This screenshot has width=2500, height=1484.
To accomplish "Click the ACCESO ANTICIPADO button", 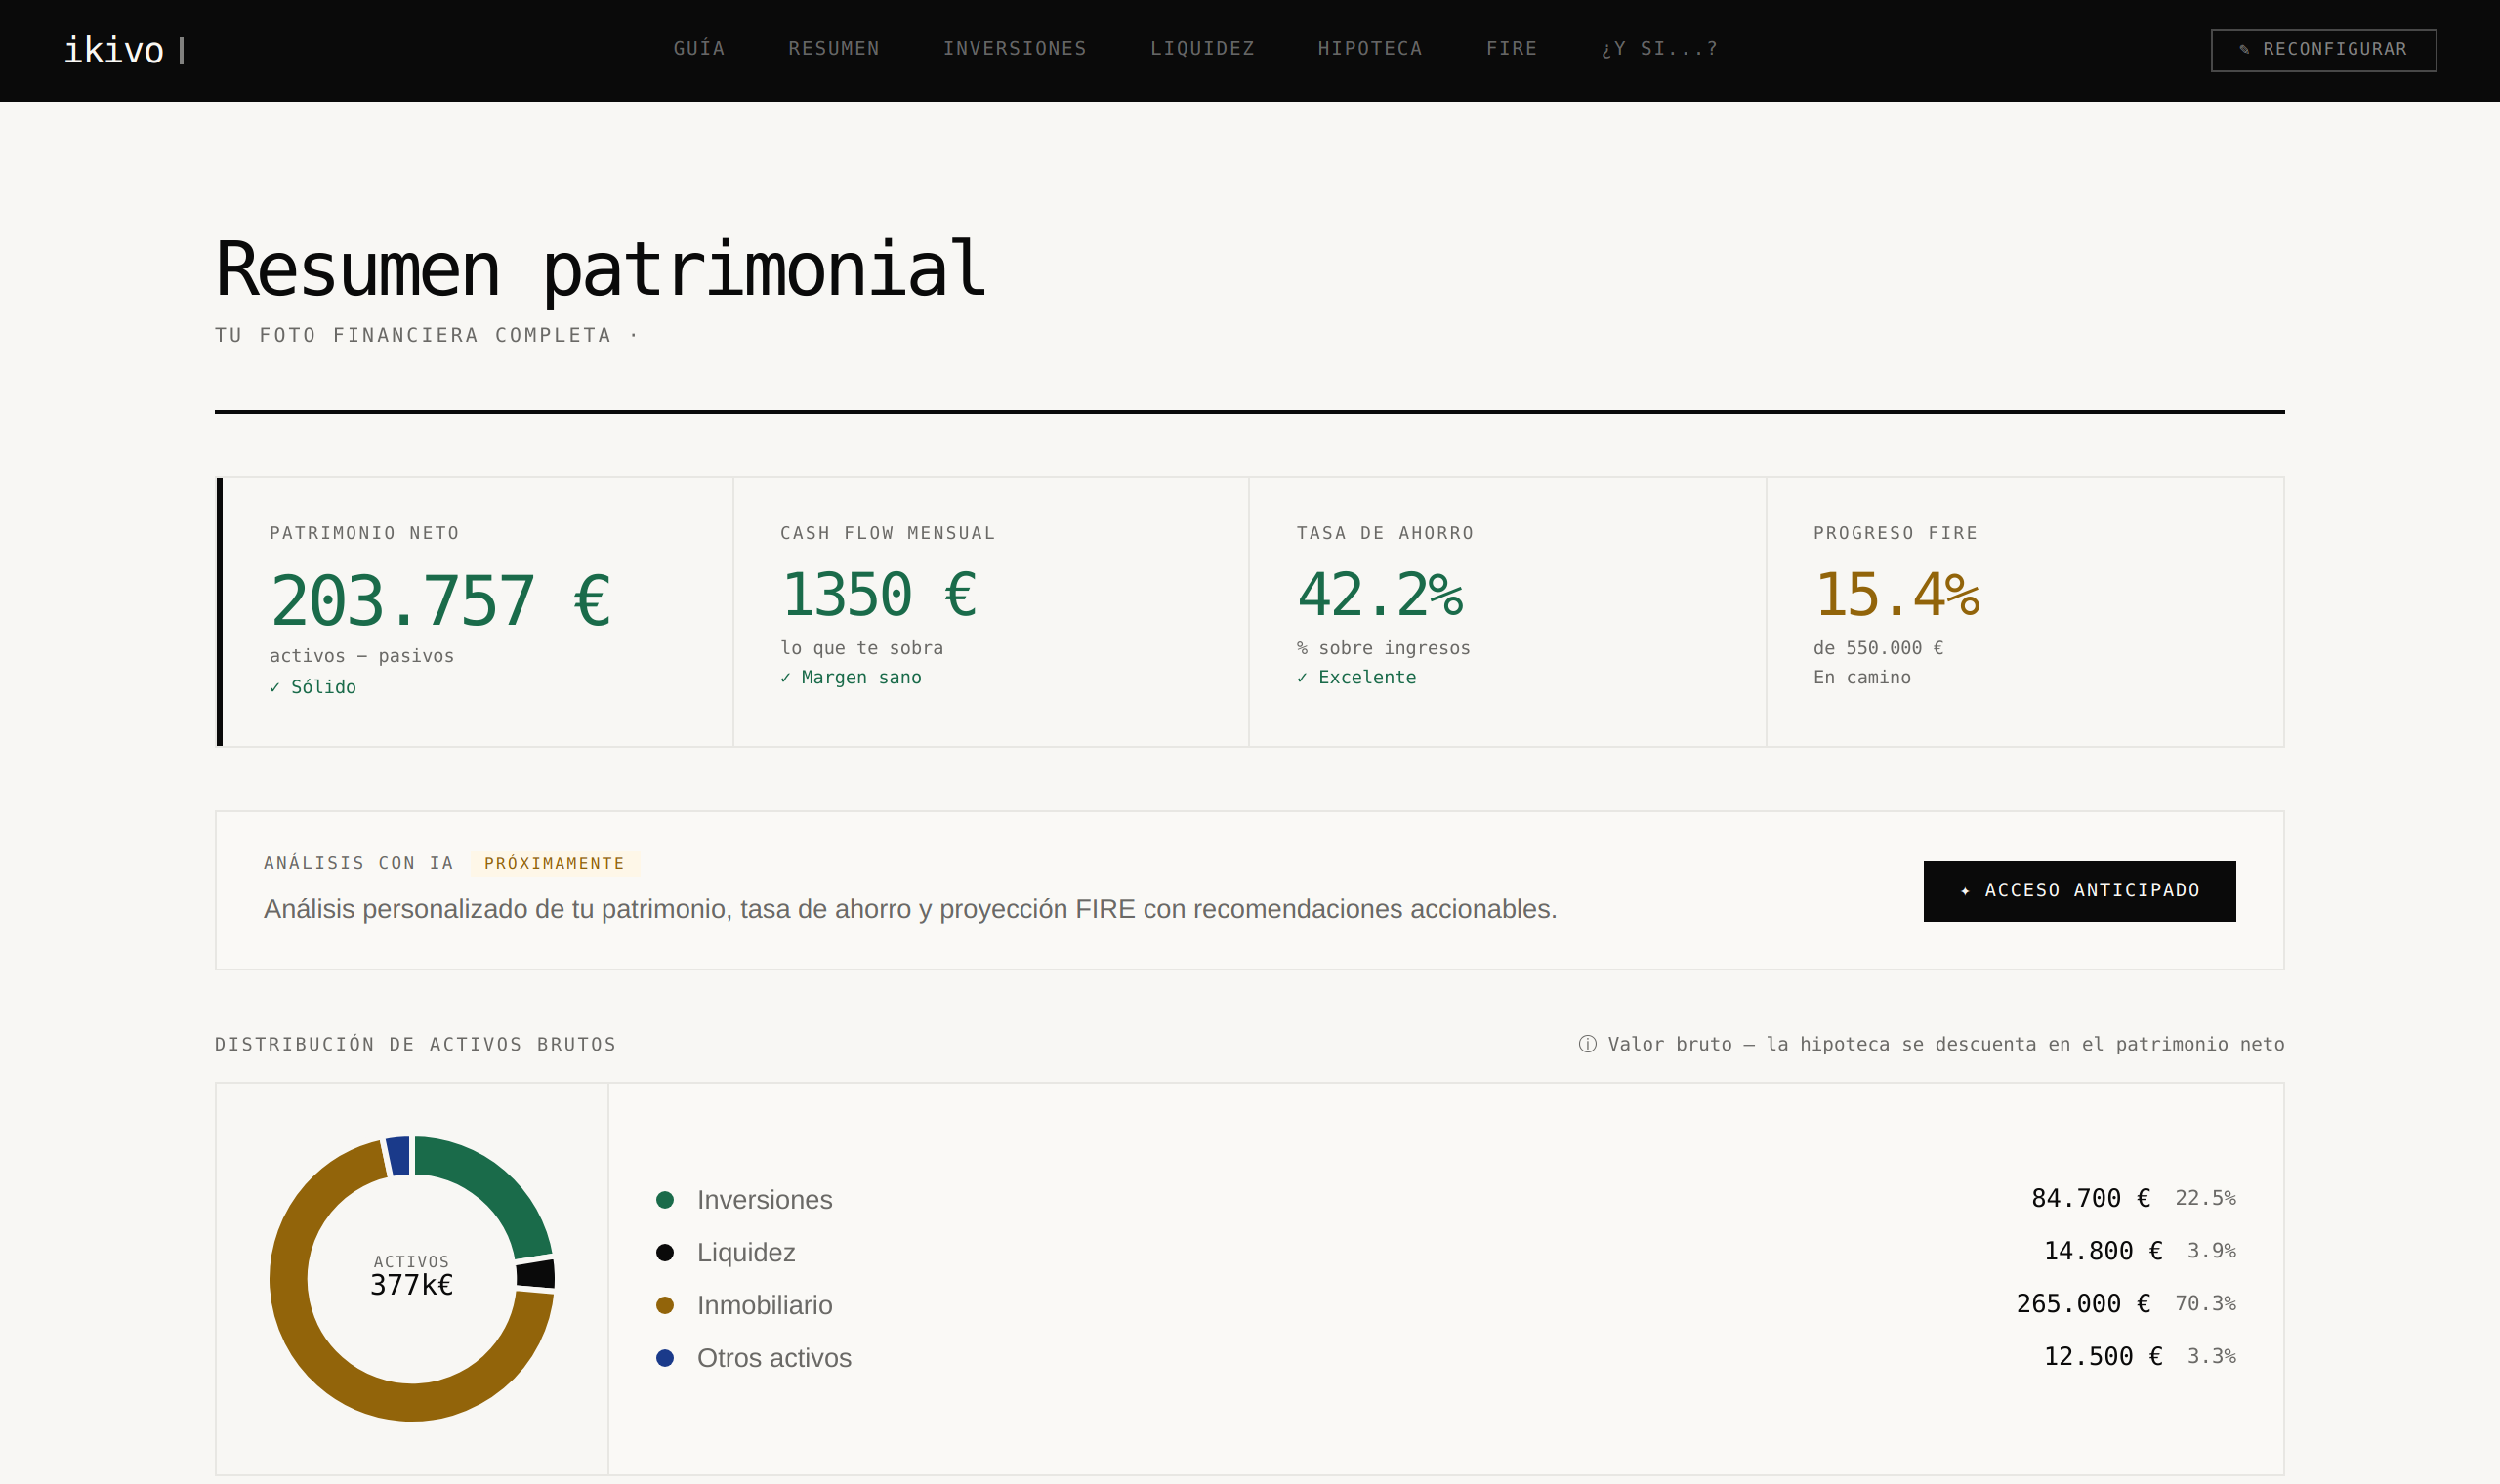I will 2079,890.
